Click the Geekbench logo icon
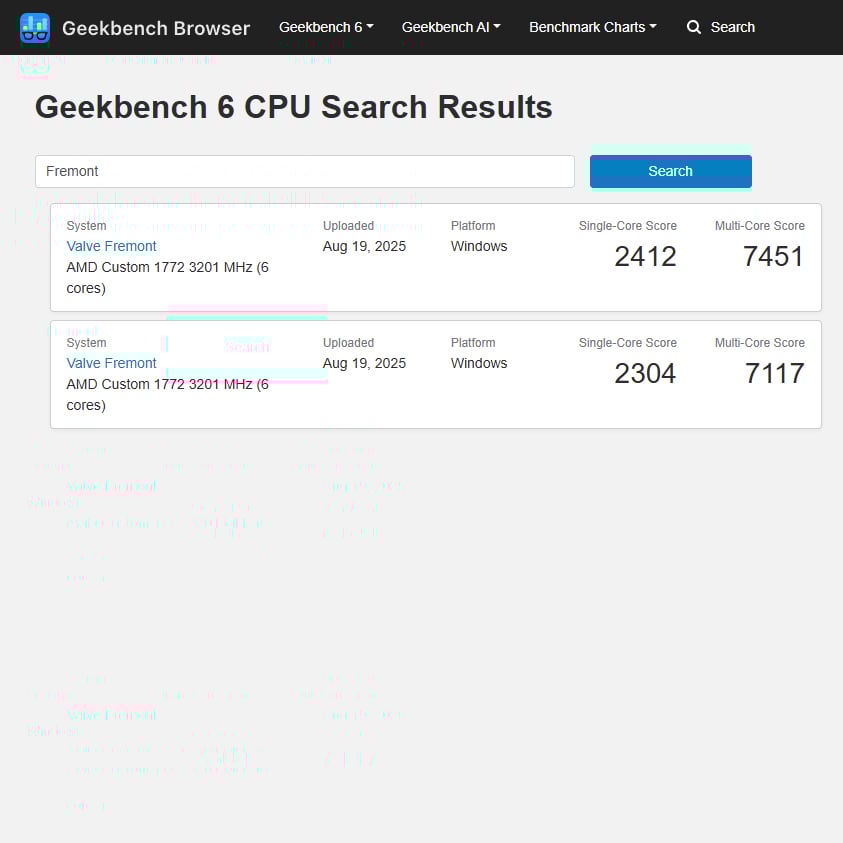 [x=35, y=28]
